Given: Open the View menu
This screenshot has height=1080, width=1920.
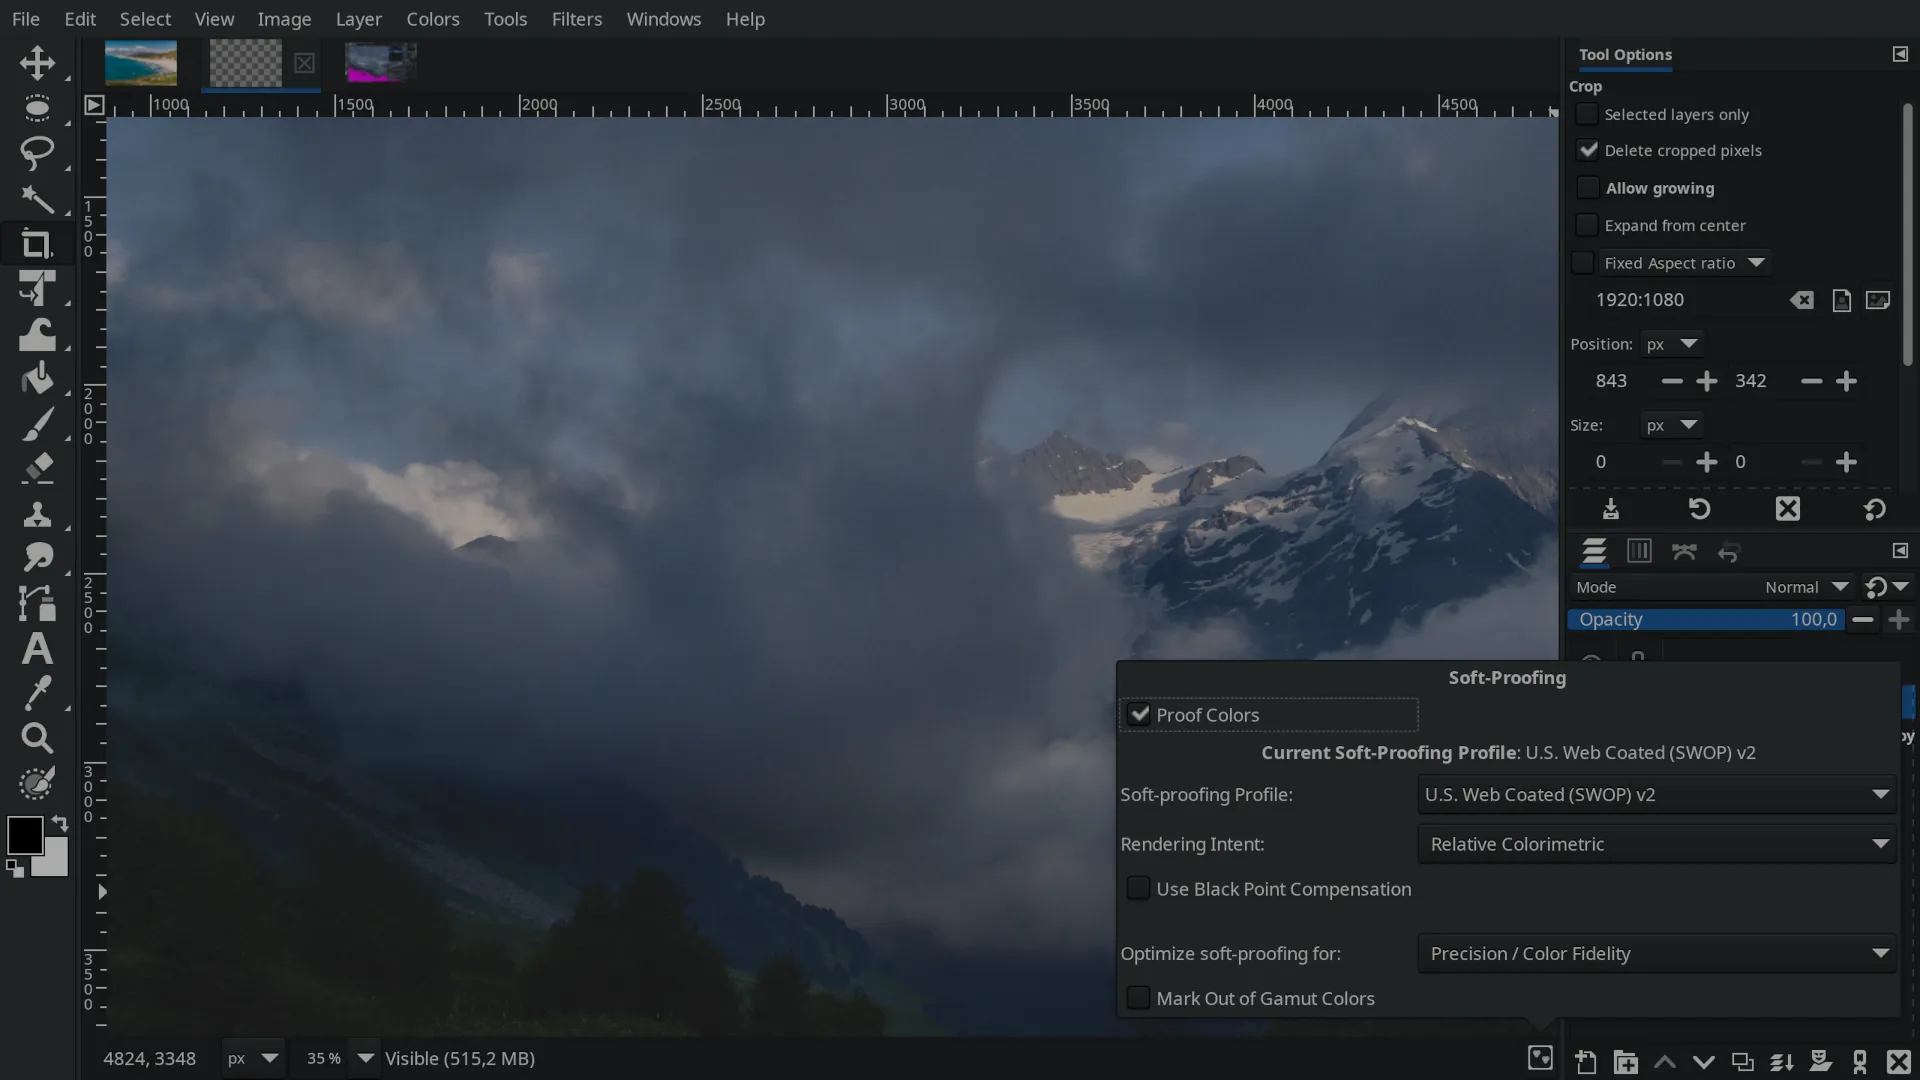Looking at the screenshot, I should tap(215, 17).
